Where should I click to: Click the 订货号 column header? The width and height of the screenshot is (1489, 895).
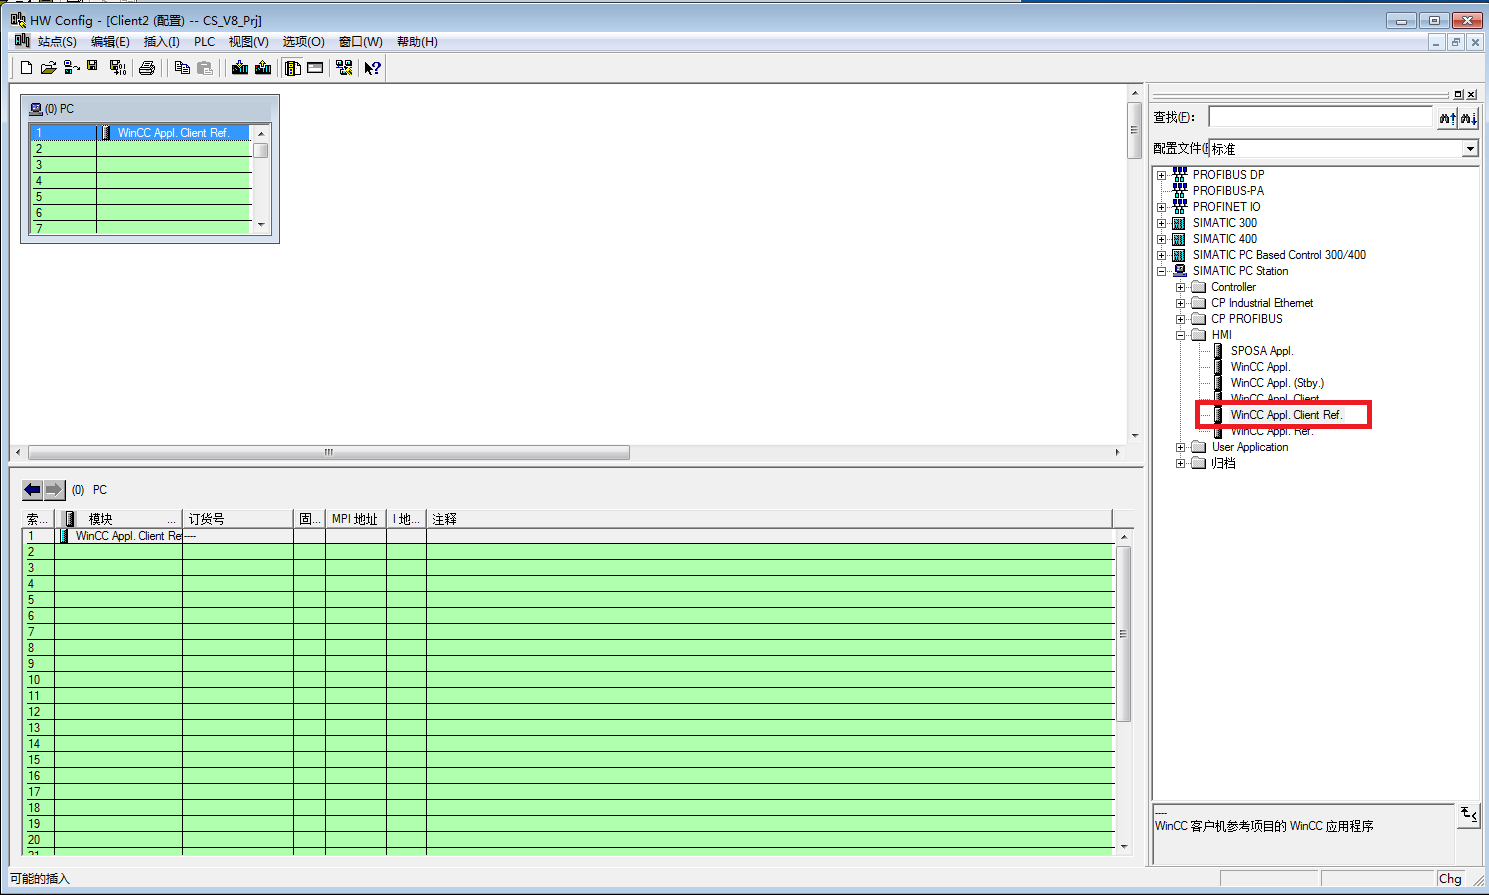[x=238, y=519]
